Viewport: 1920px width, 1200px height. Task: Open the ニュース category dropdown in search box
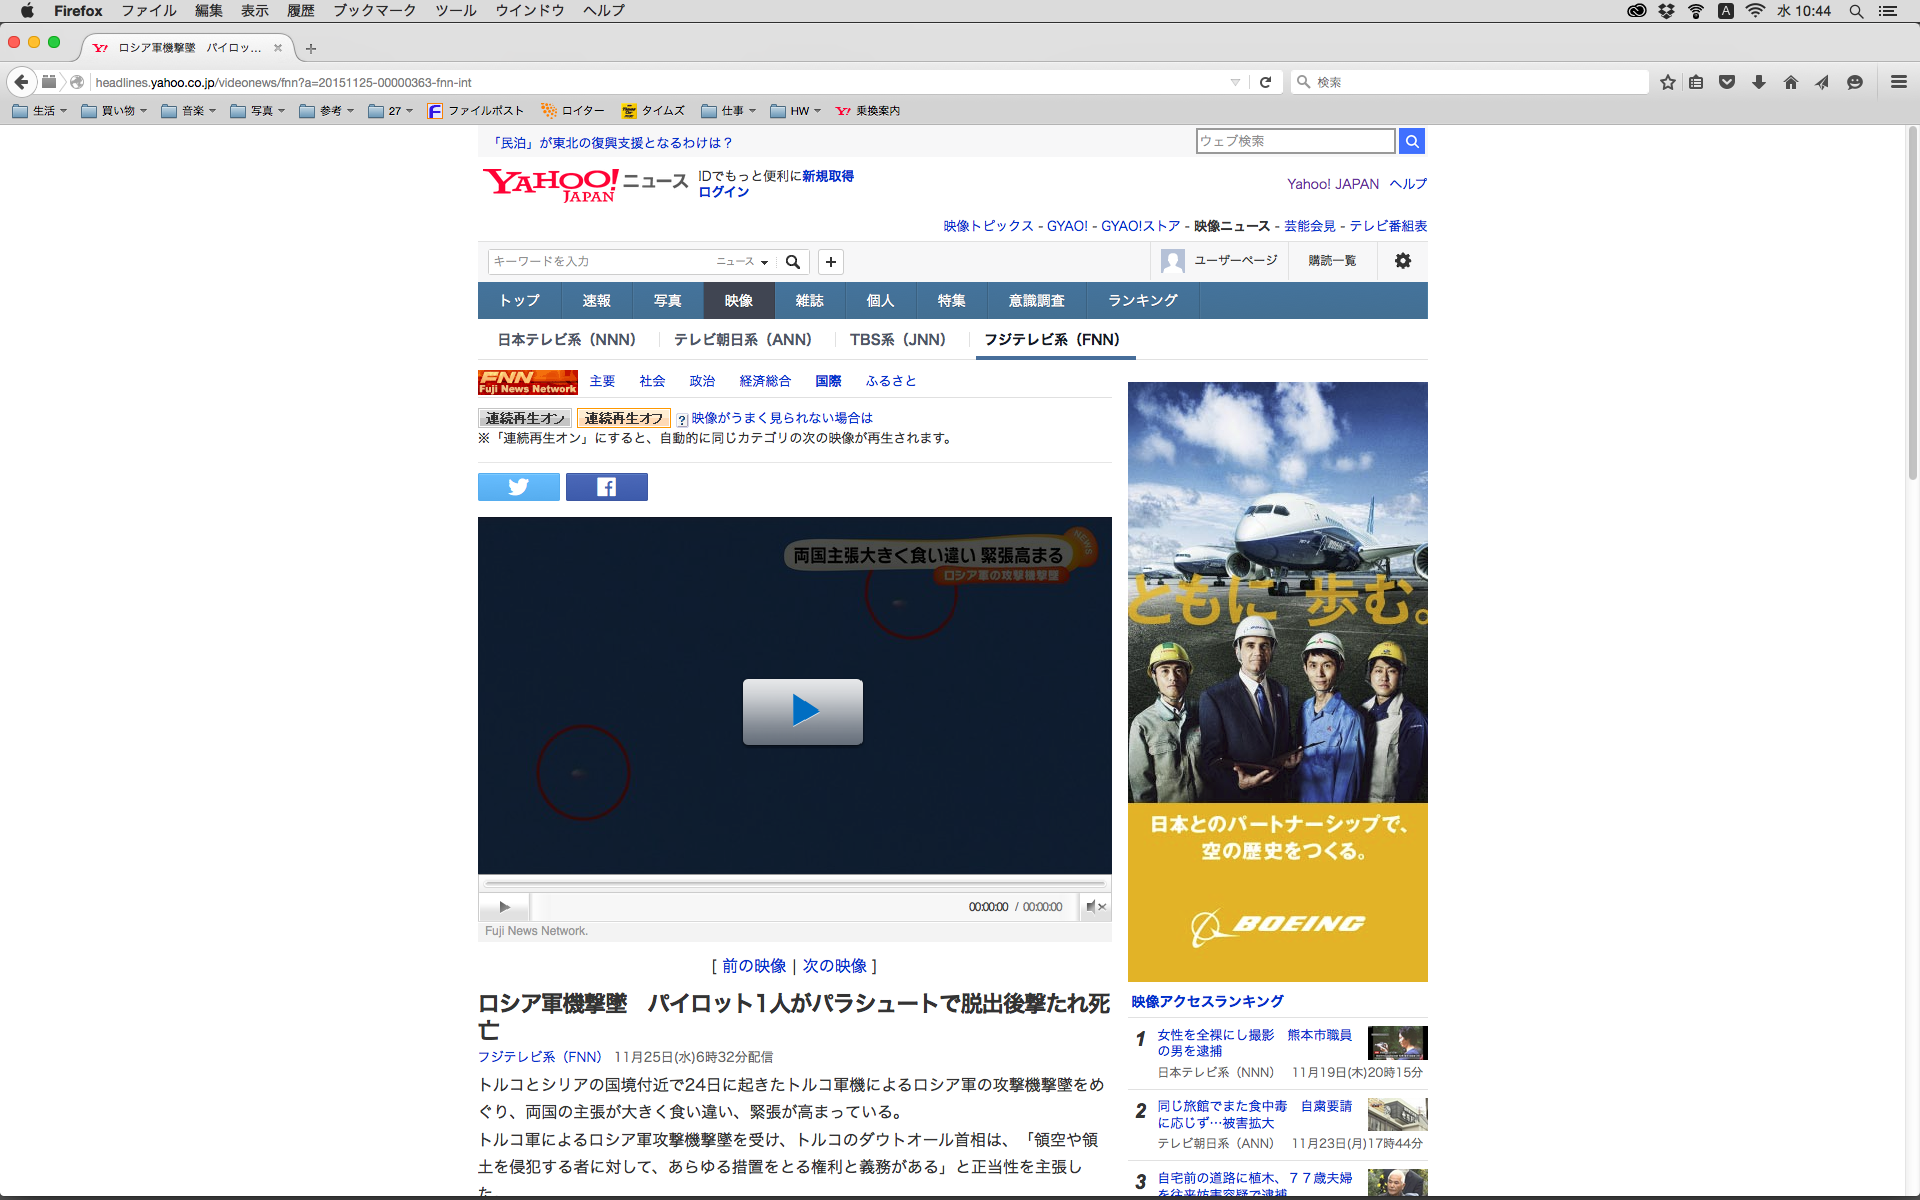point(742,262)
